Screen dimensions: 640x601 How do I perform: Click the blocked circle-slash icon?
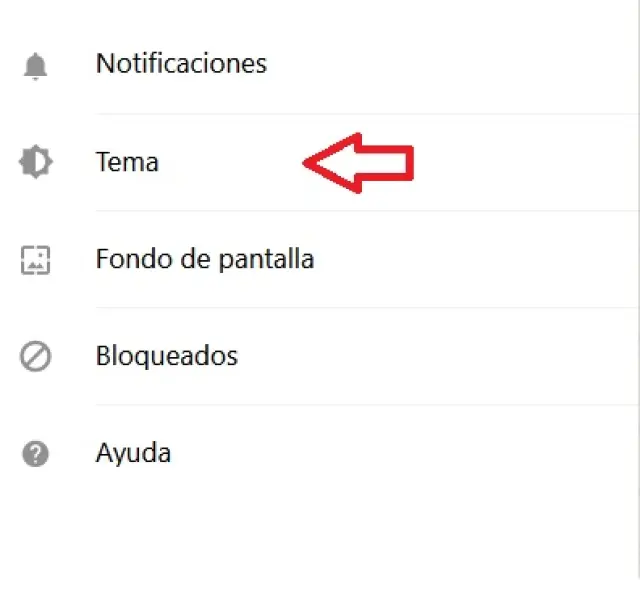[36, 356]
